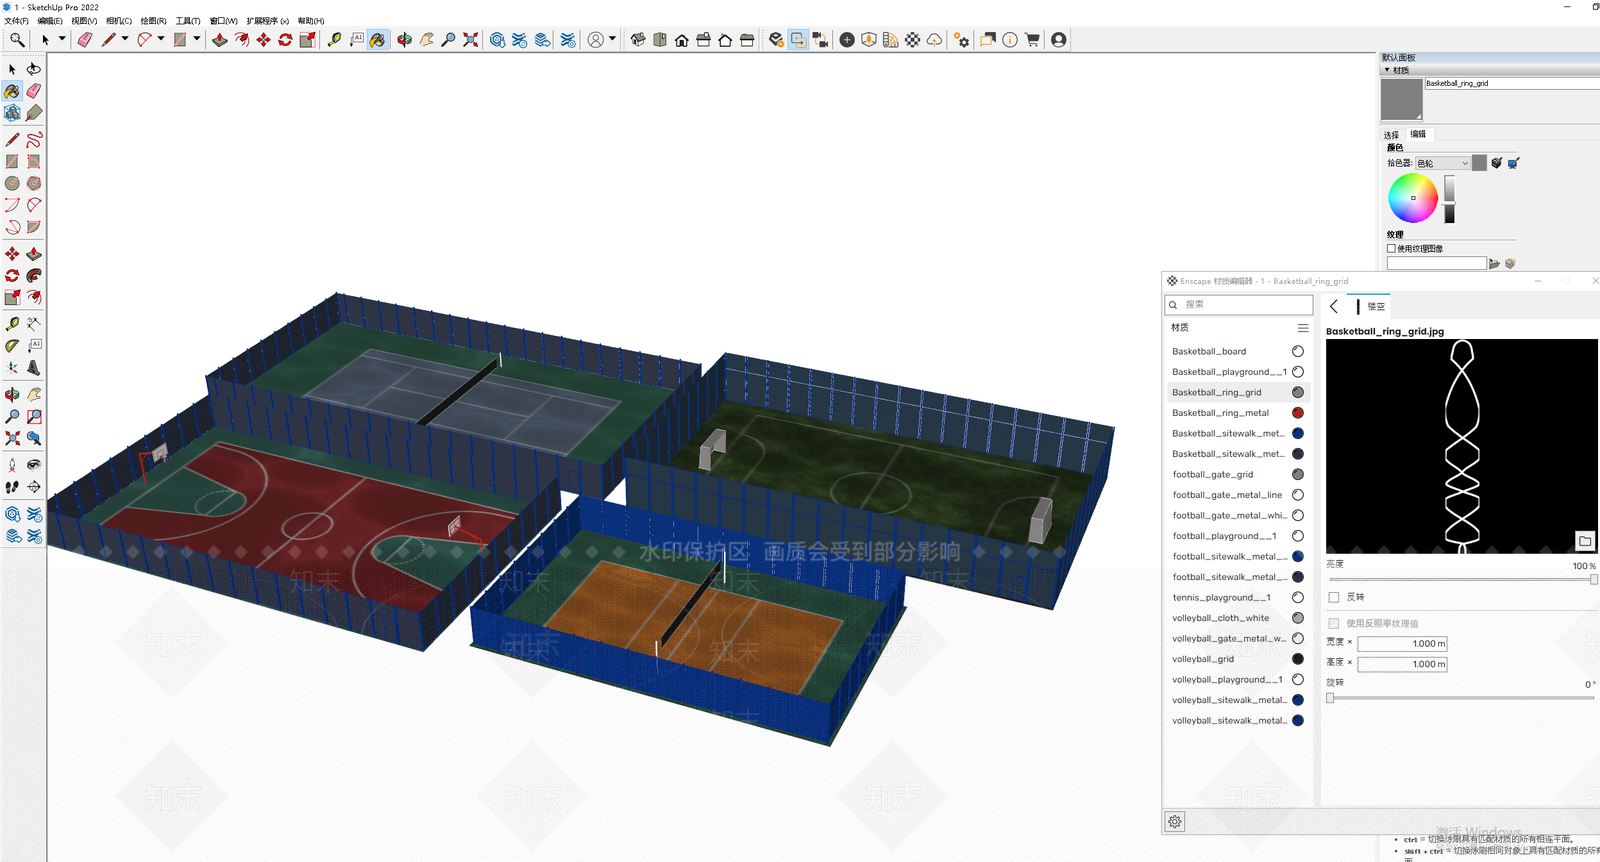Screen dimensions: 1600x862
Task: Choose the Follow Me tool in left toolbar
Action: (34, 276)
